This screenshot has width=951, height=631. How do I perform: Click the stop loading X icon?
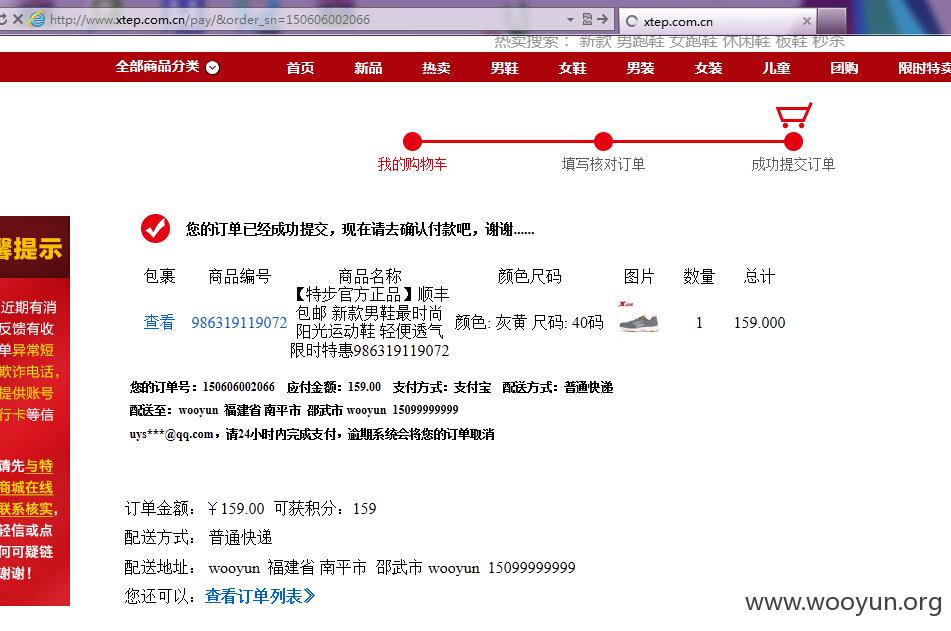18,19
